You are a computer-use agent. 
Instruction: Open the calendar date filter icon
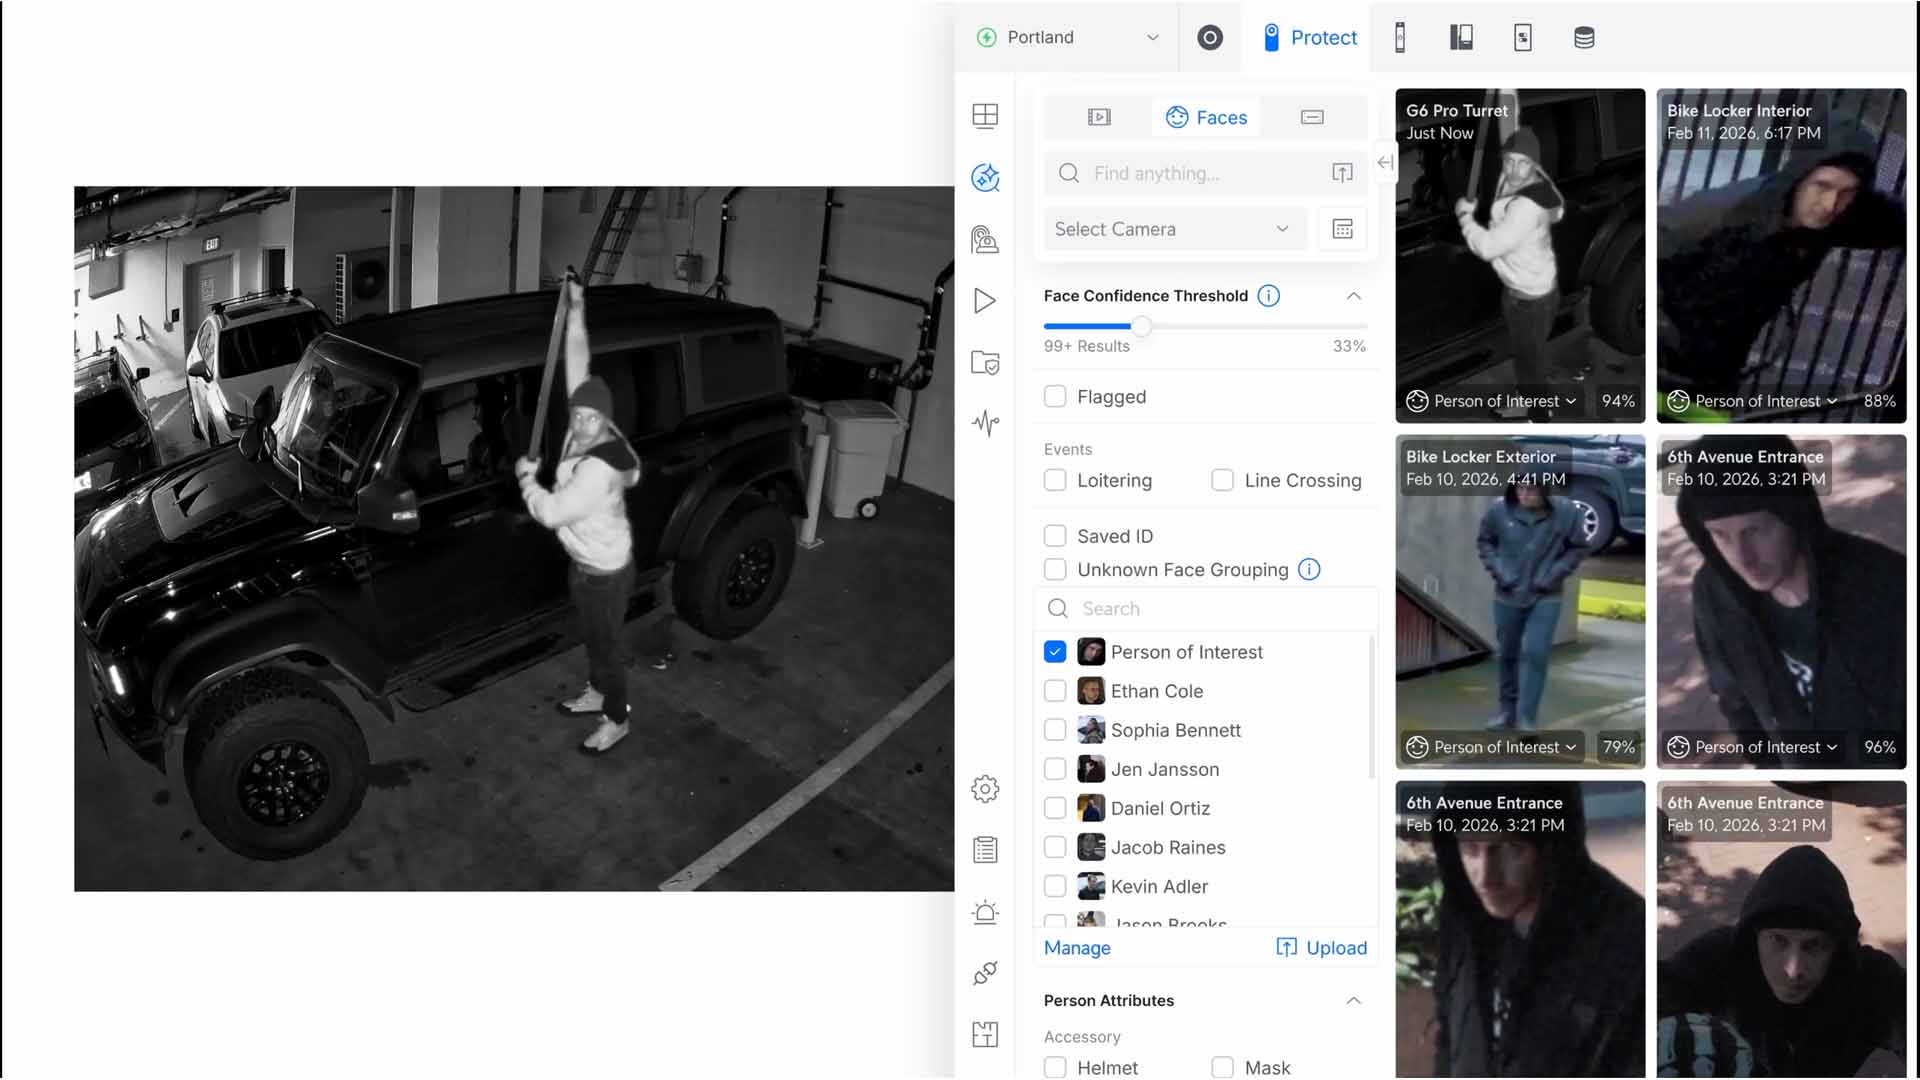click(1342, 229)
